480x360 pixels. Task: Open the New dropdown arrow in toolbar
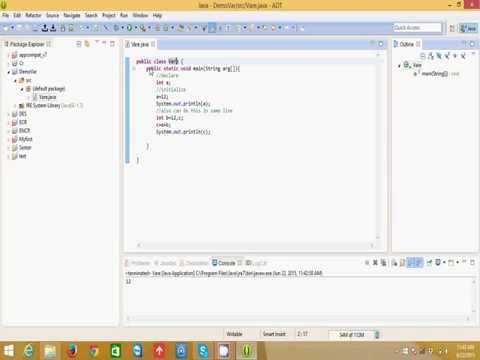pos(12,28)
